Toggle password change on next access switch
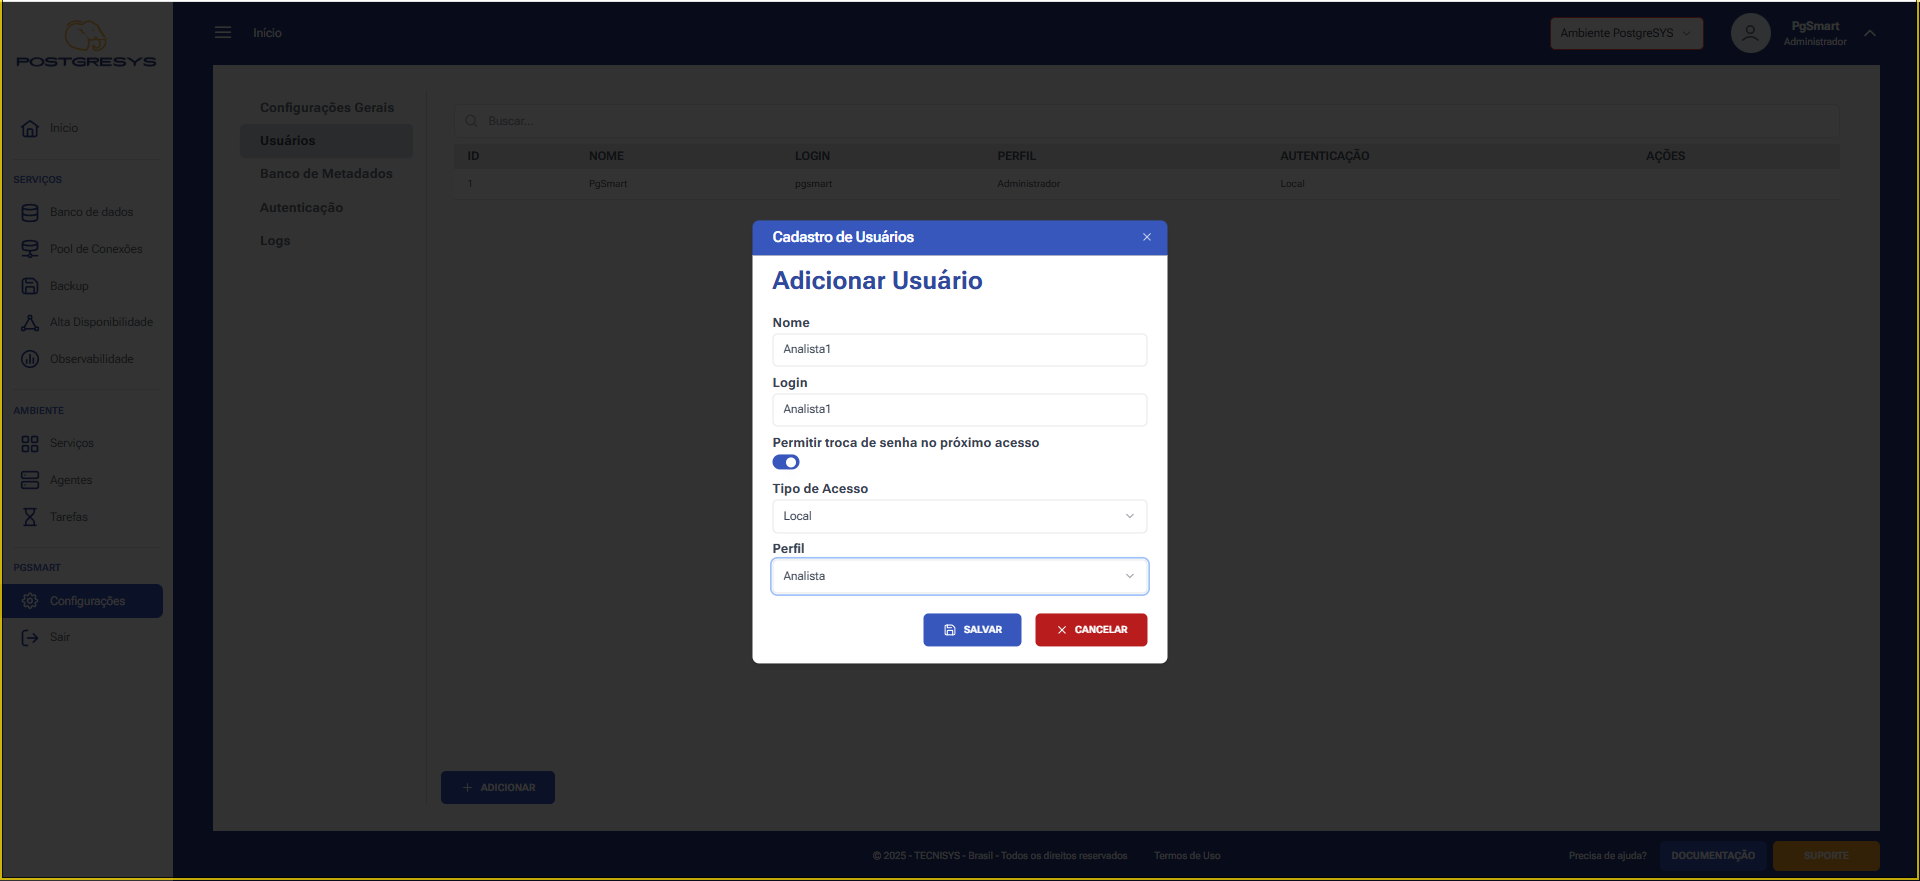The height and width of the screenshot is (881, 1920). click(786, 462)
